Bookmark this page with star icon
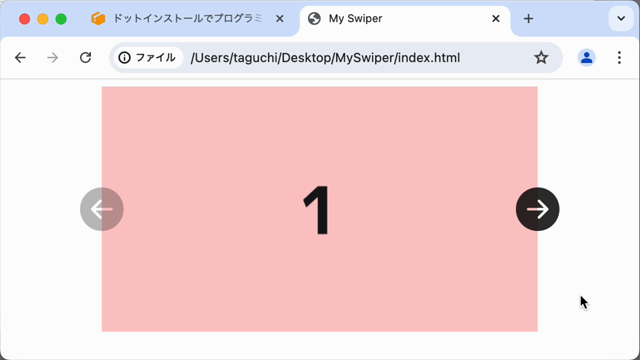Viewport: 640px width, 360px height. click(541, 58)
